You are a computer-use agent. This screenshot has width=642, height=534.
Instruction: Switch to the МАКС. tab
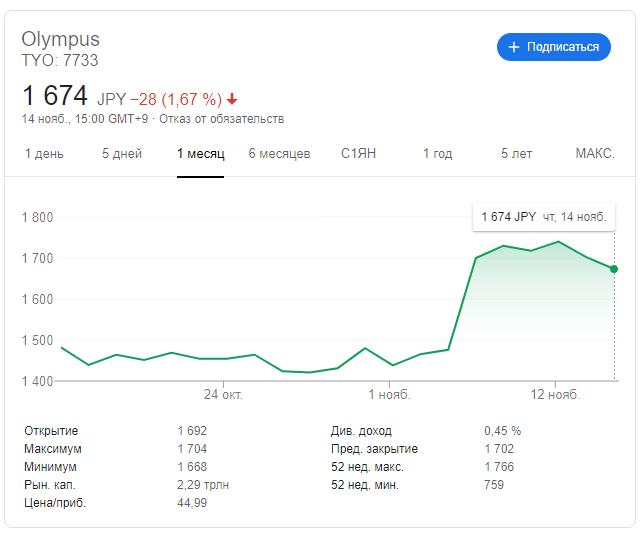click(x=595, y=154)
